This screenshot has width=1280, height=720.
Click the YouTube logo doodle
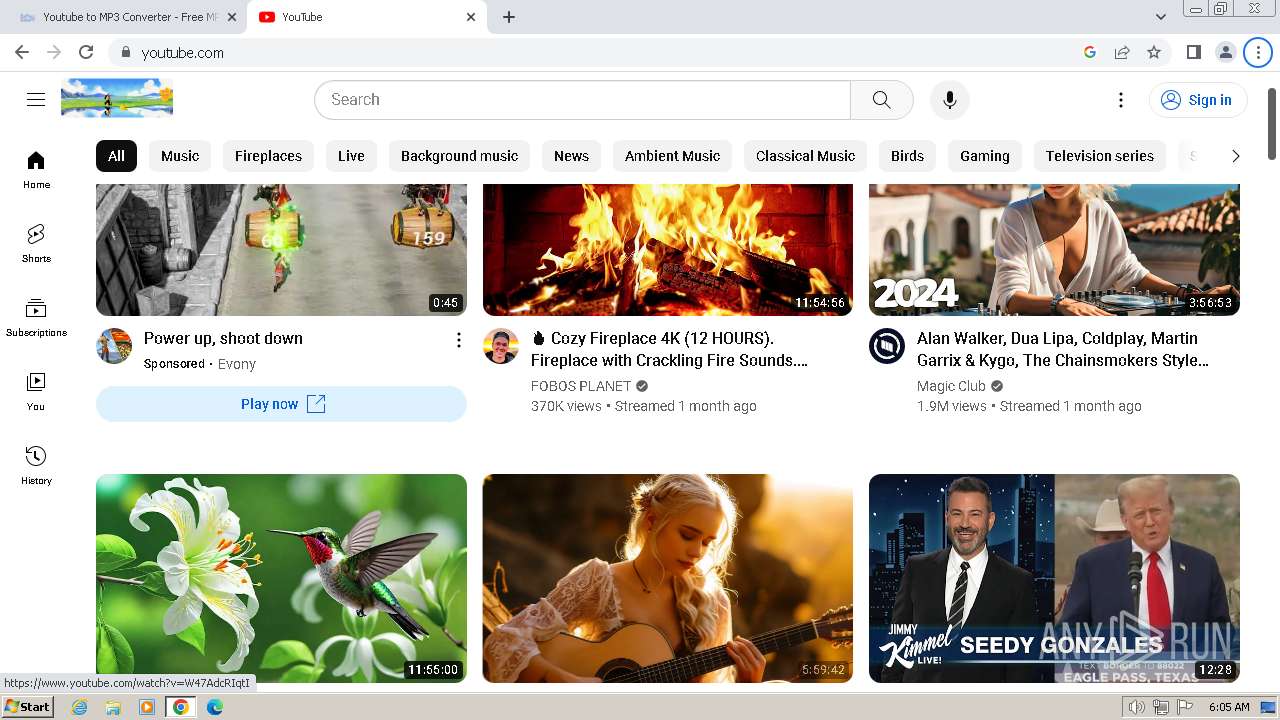coord(117,98)
